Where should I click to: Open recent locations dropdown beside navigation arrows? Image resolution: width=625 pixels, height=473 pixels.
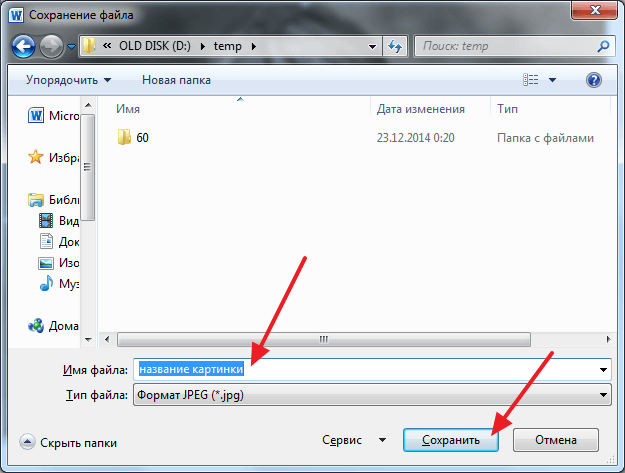click(x=71, y=47)
